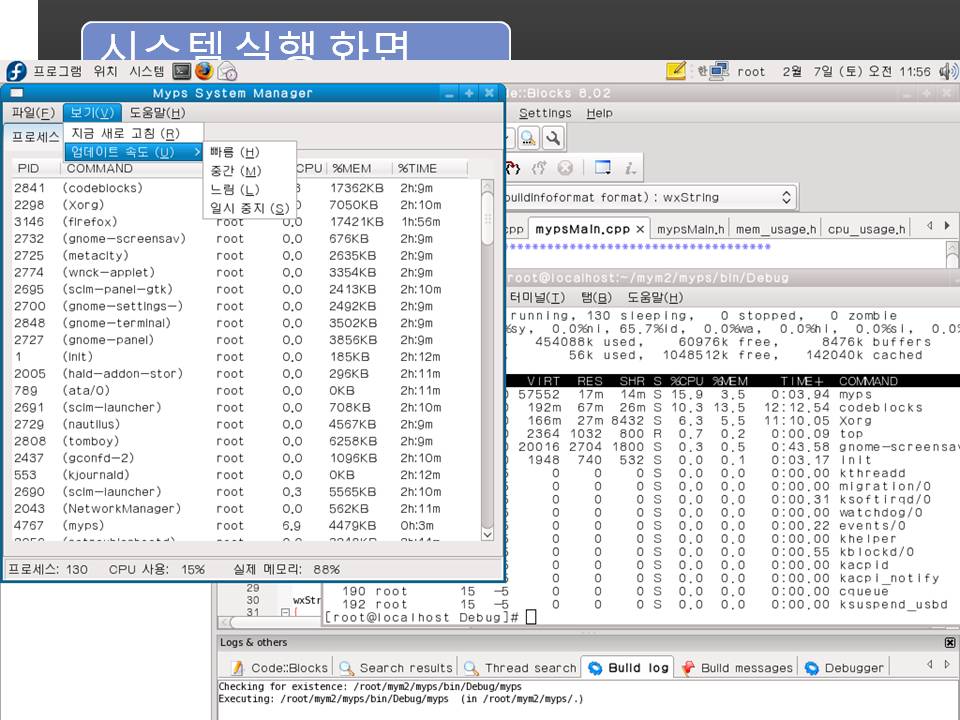Viewport: 960px width, 720px height.
Task: Click the log tabs left arrow
Action: click(929, 664)
